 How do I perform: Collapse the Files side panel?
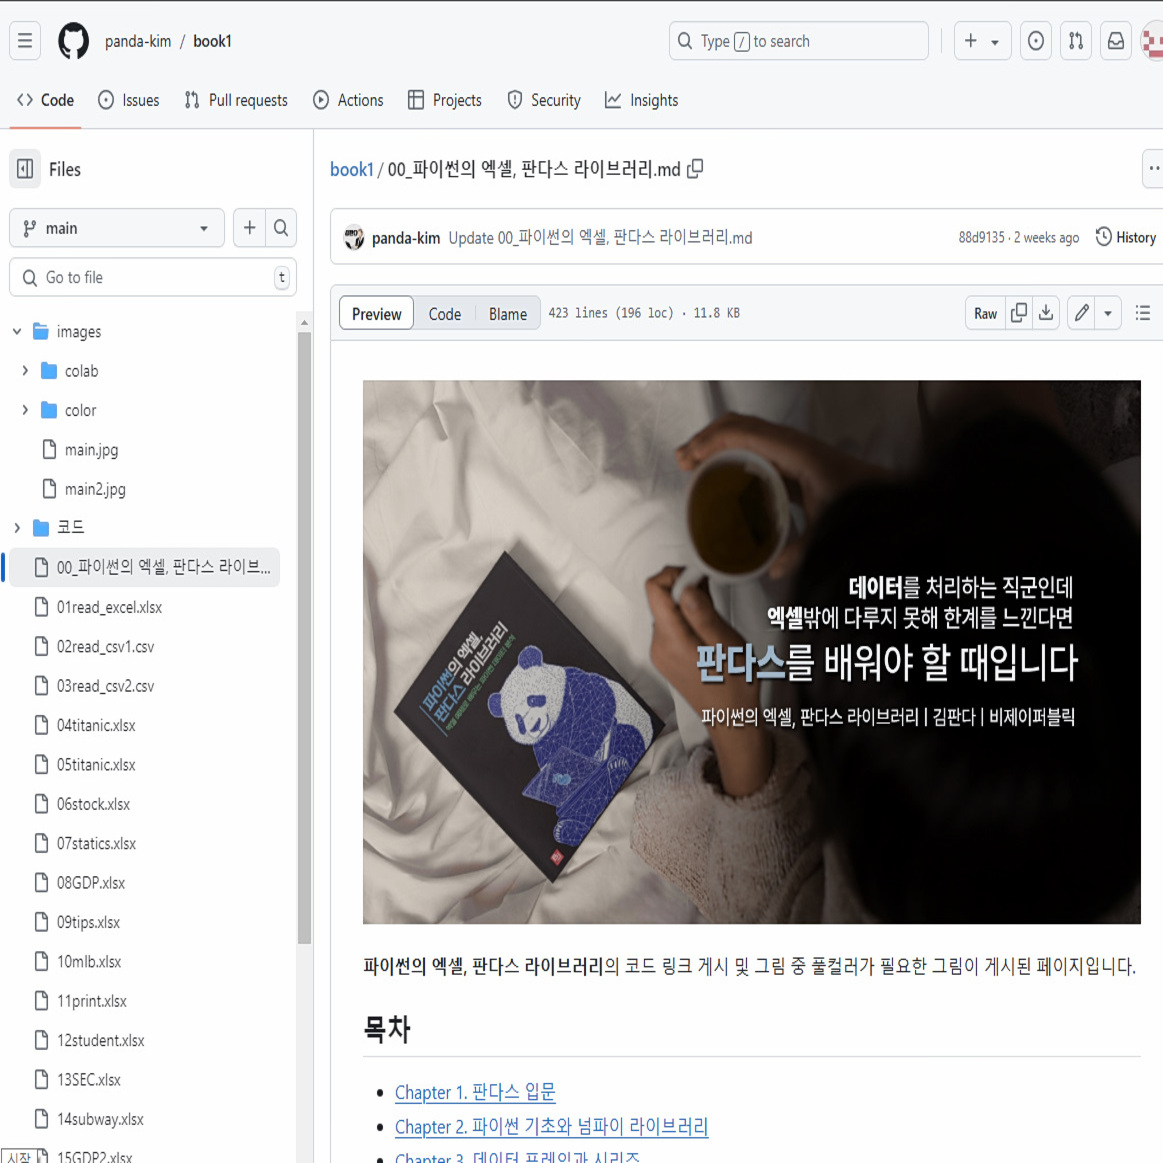tap(24, 169)
